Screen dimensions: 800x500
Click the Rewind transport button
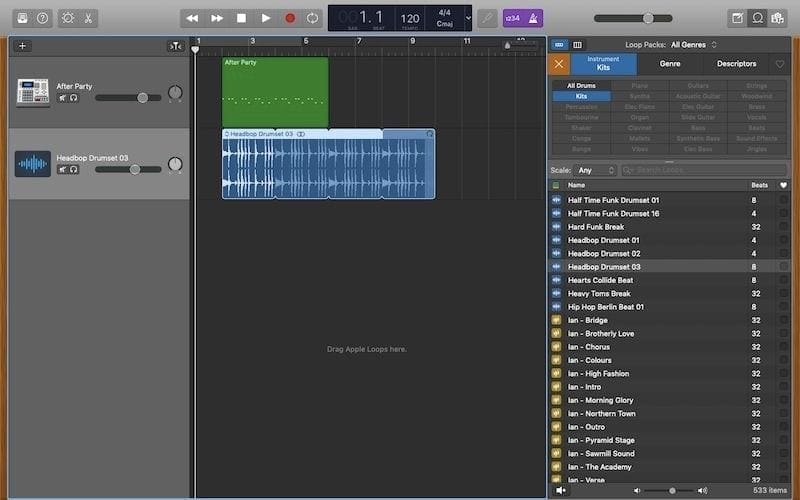point(192,18)
